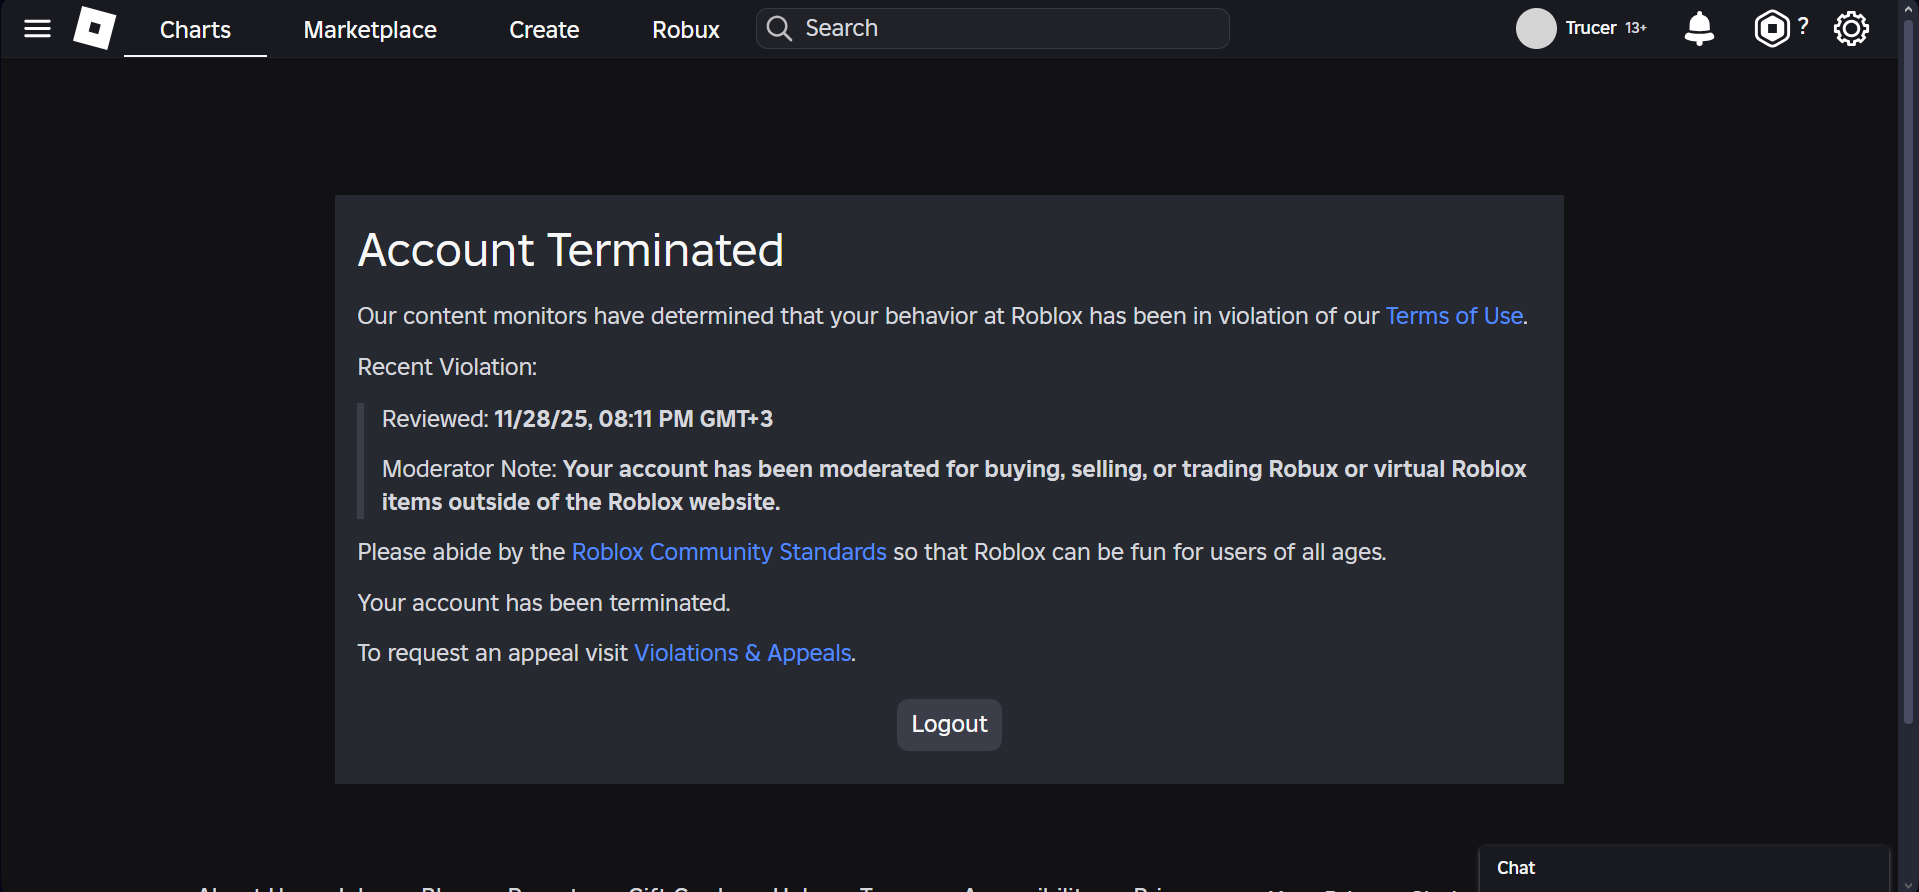Click the 'Recent Violation:' label
The width and height of the screenshot is (1919, 892).
coord(447,367)
